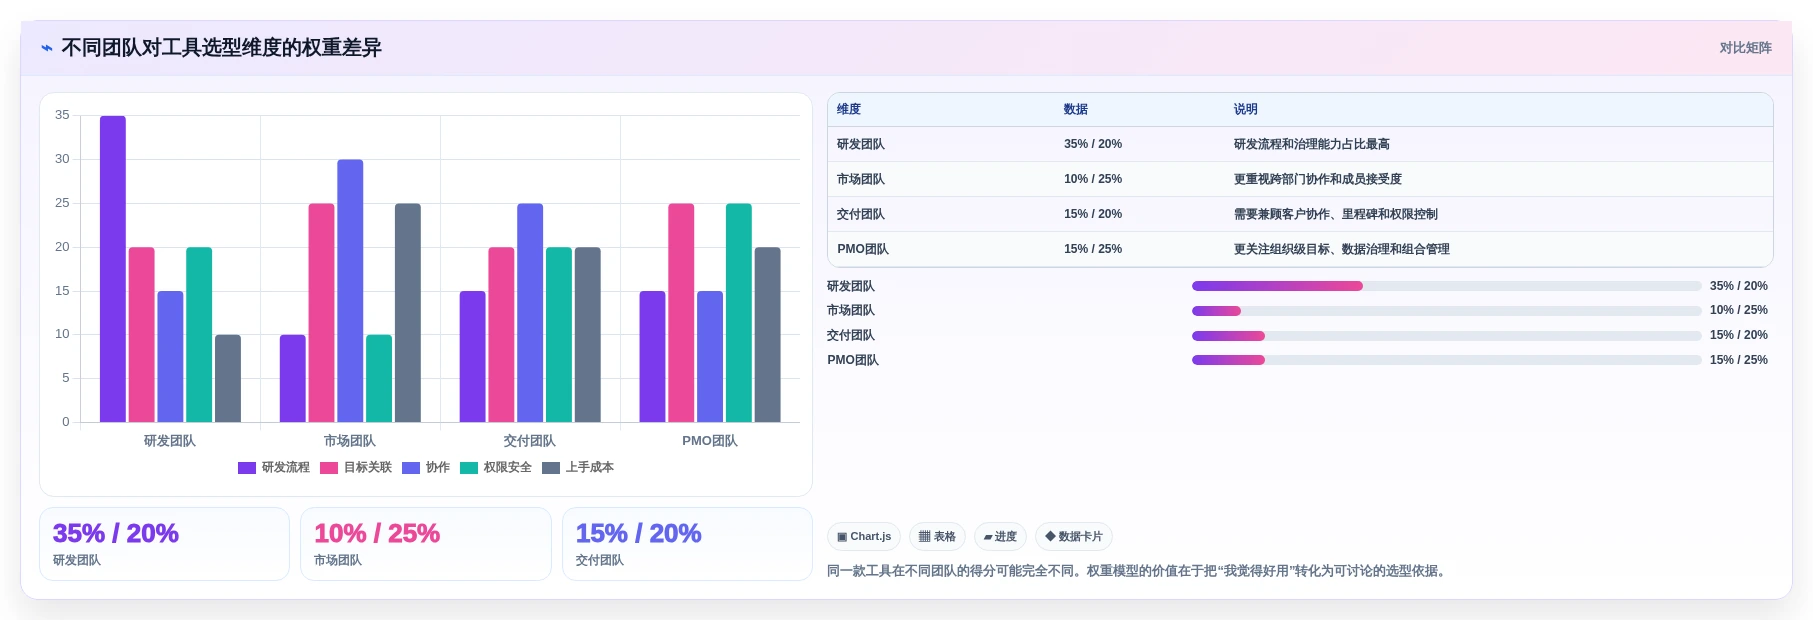Viewport: 1813px width, 620px height.
Task: Select the 交付团队 progress bar
Action: pyautogui.click(x=1446, y=336)
